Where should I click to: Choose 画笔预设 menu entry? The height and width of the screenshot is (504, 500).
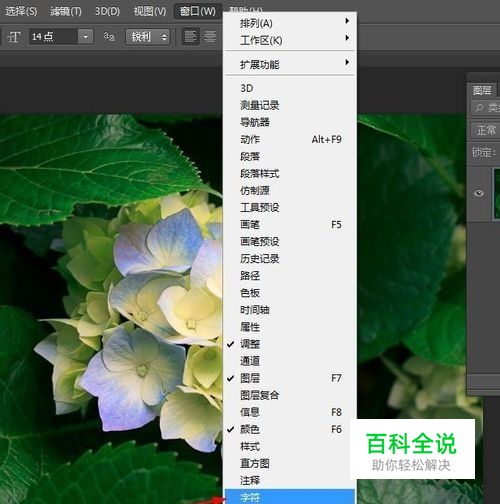tap(290, 242)
